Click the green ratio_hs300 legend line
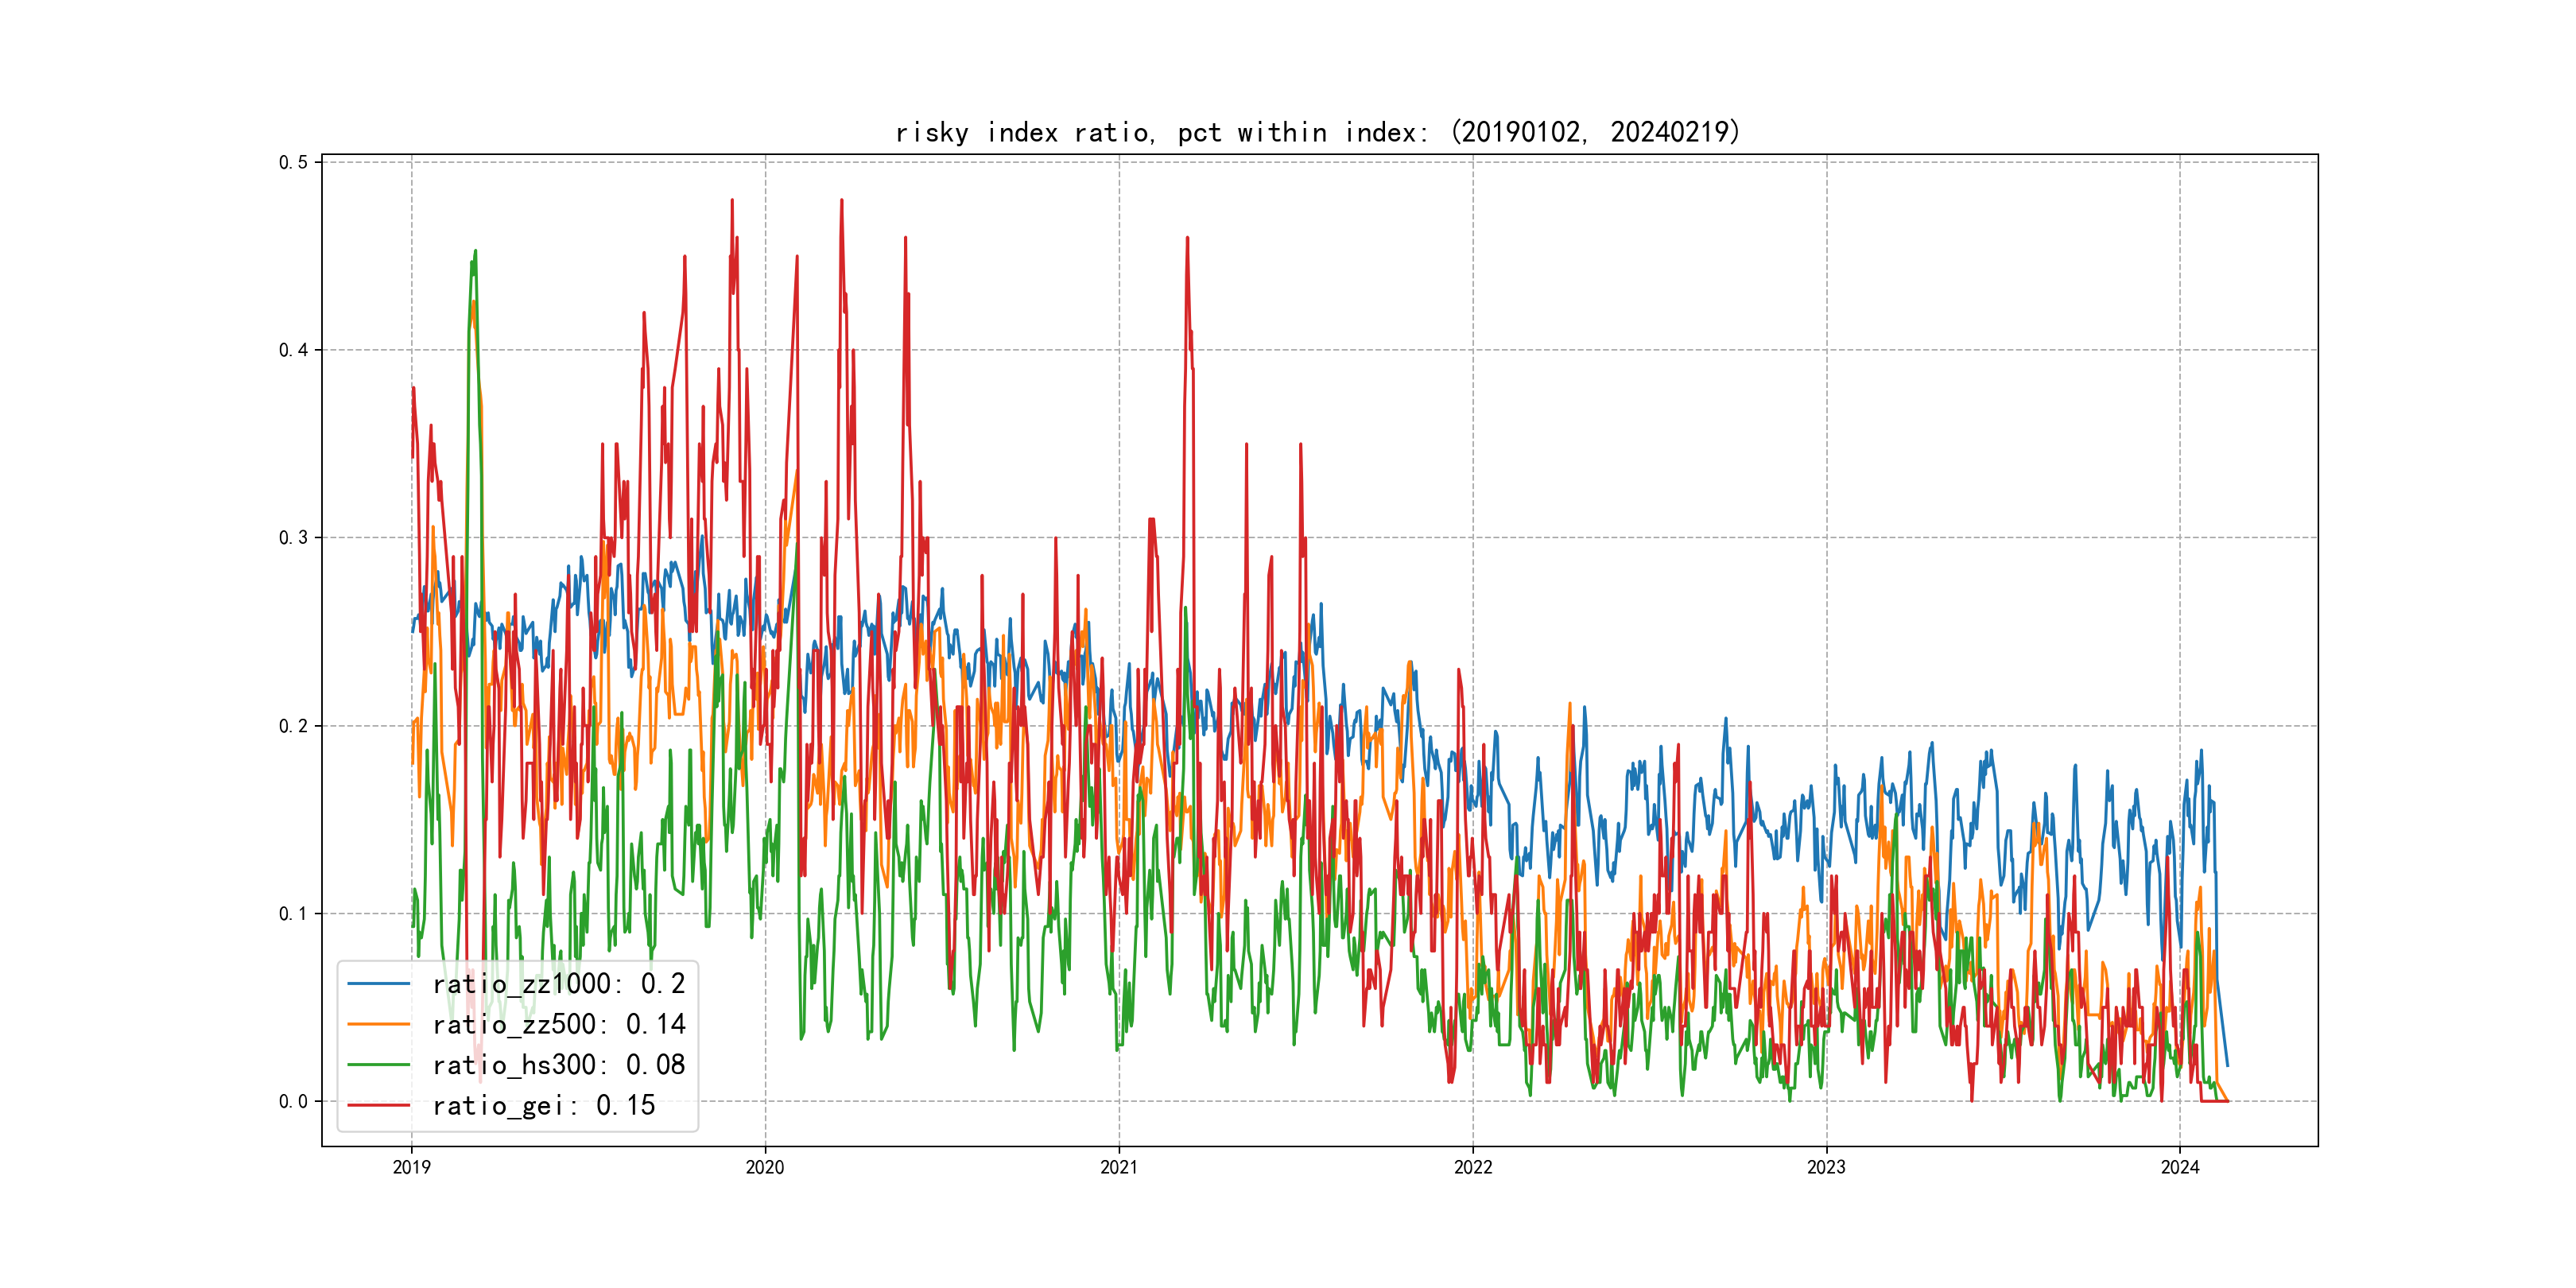Screen dimensions: 2576x1288 pos(378,1065)
